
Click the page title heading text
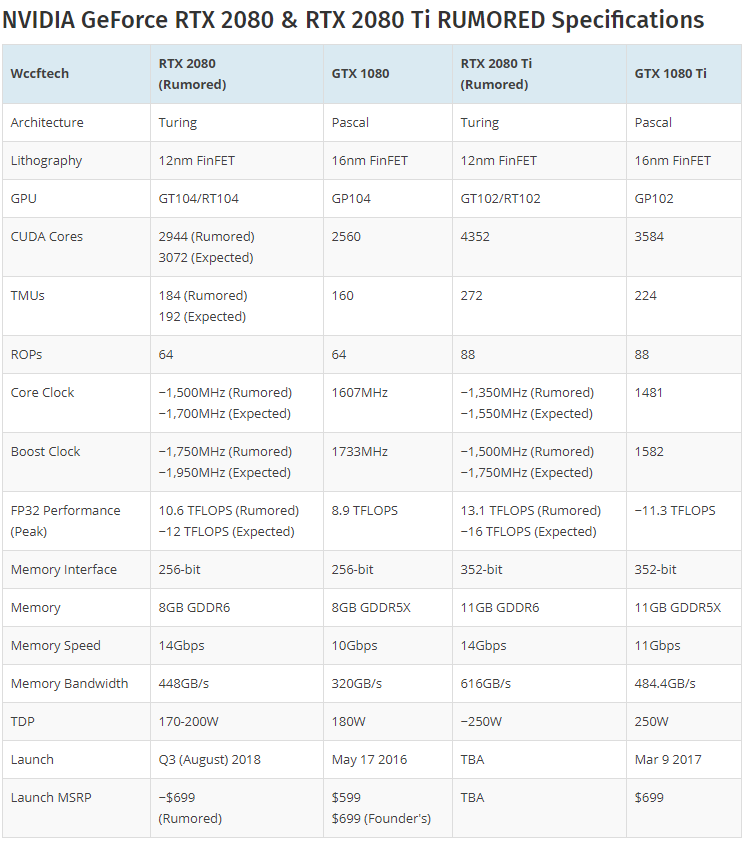[x=353, y=20]
